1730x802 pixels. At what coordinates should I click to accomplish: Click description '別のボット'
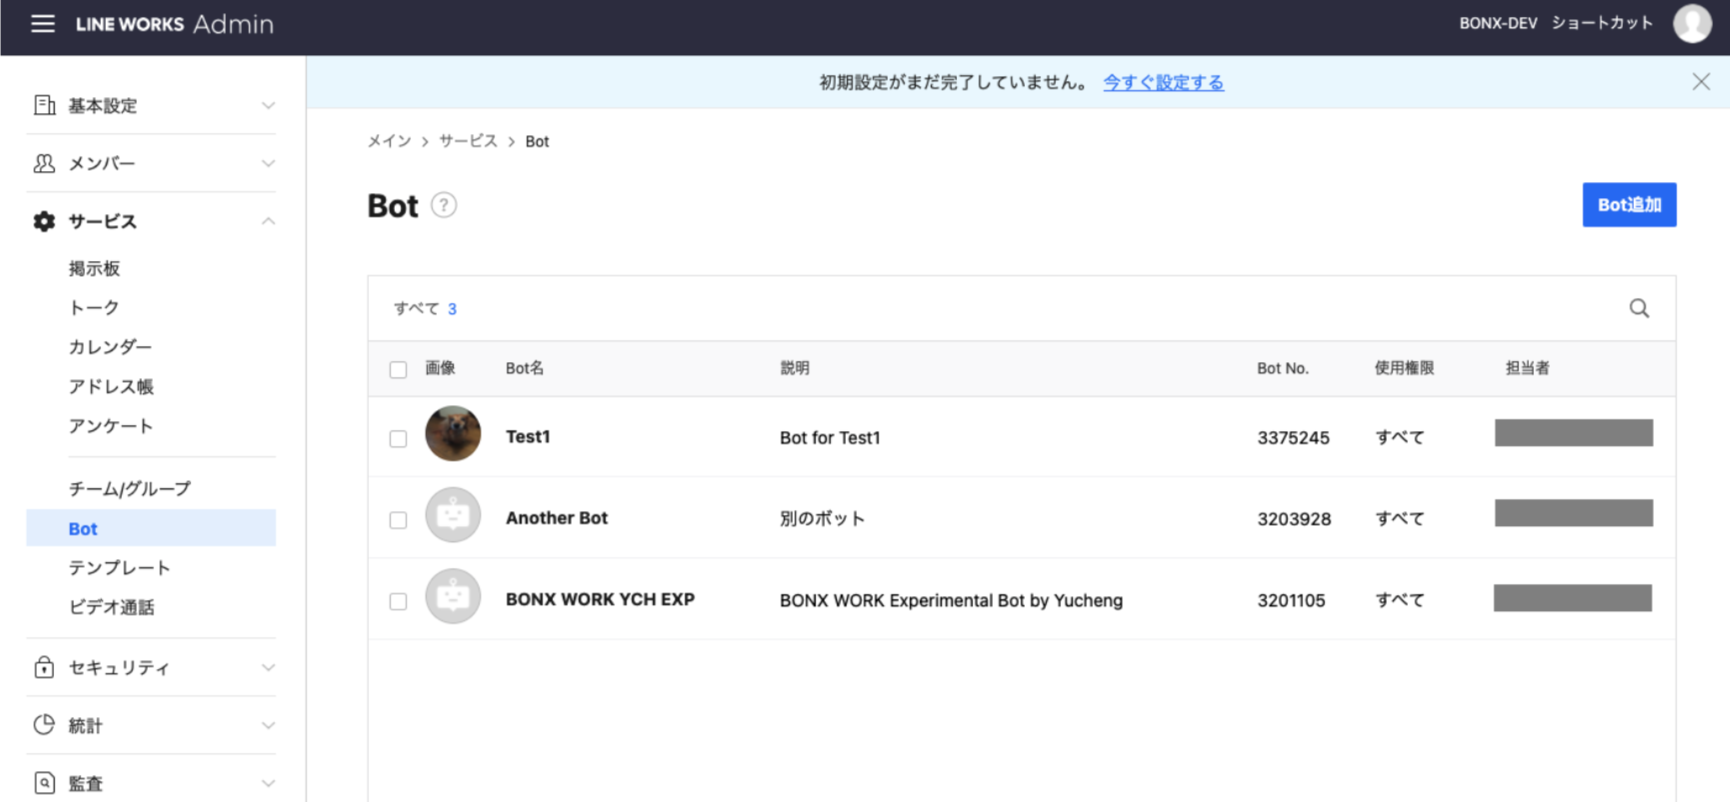click(822, 519)
